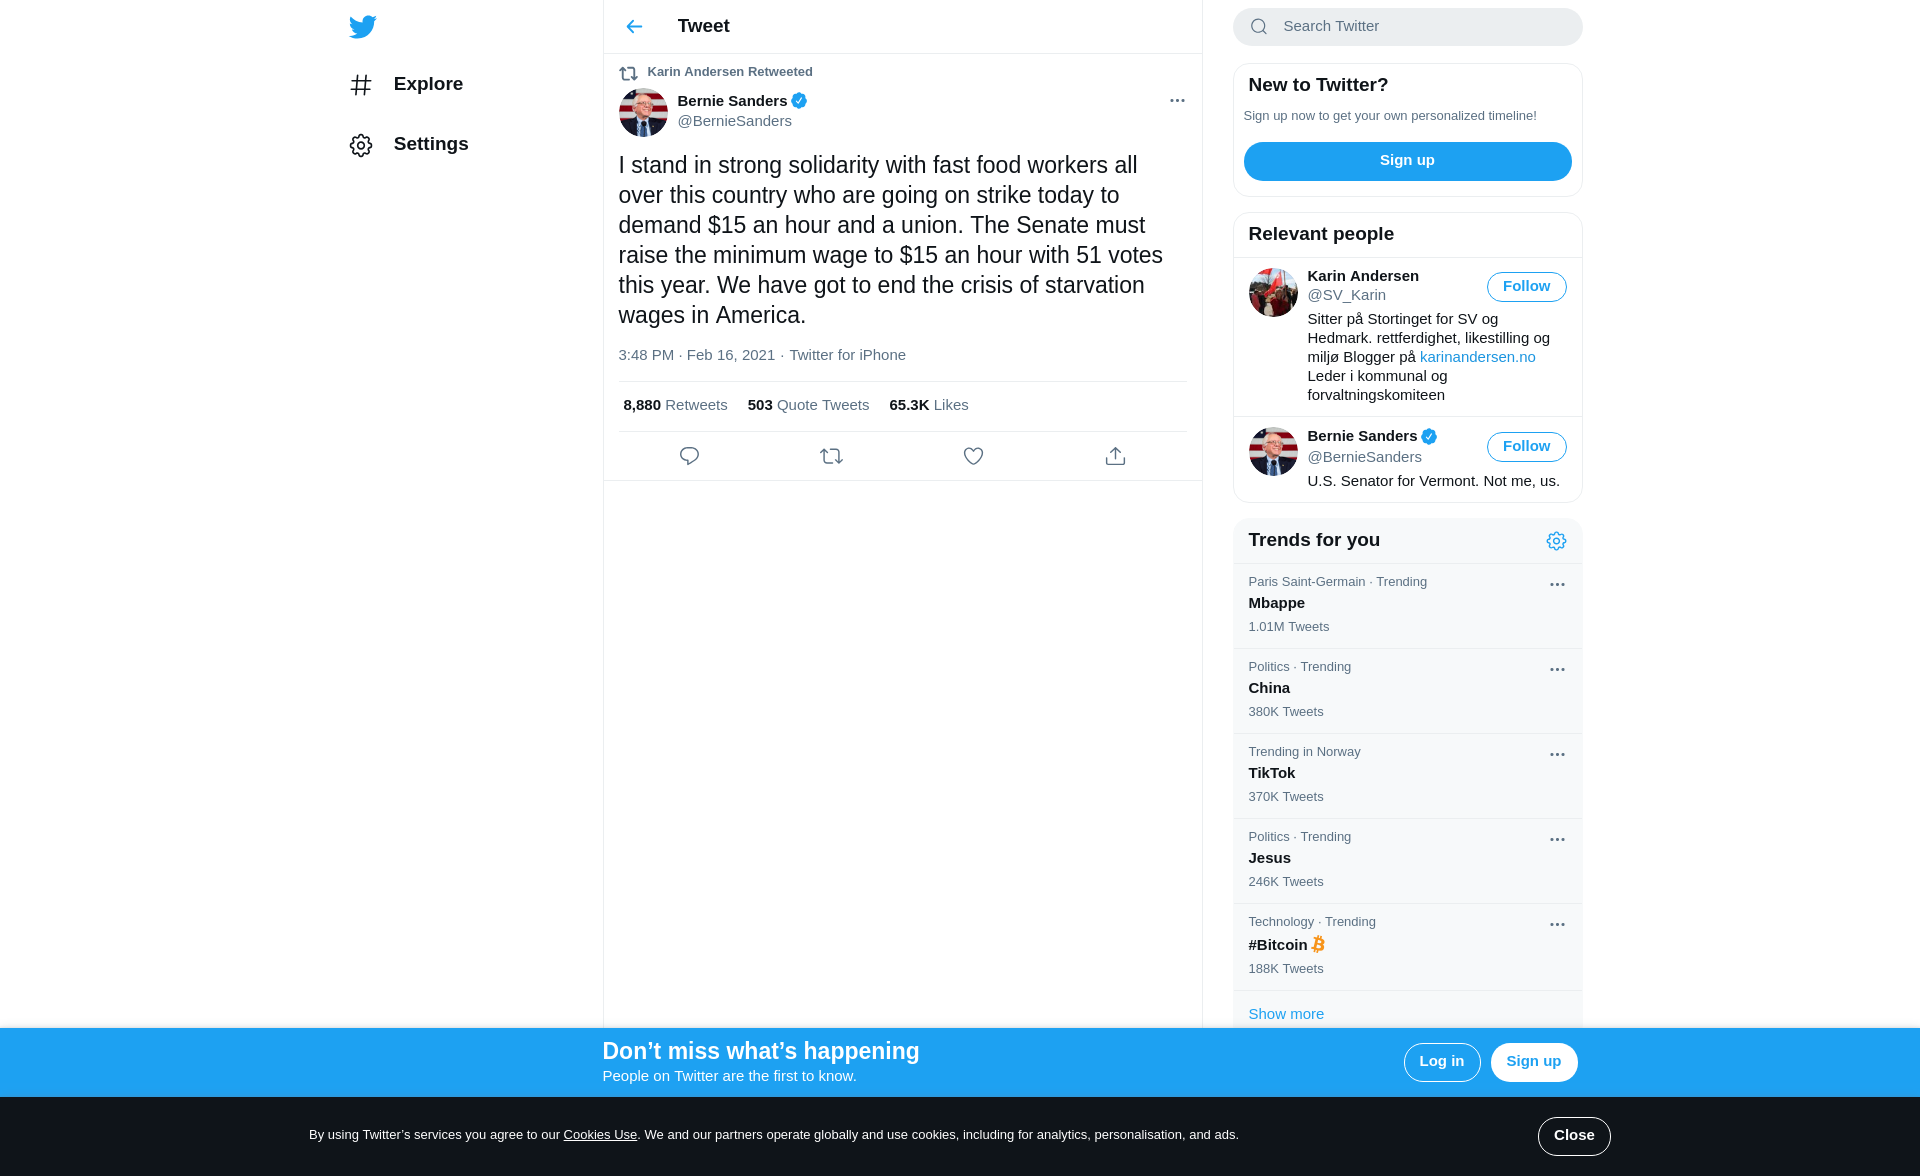Click the Twitter bird logo
Image resolution: width=1920 pixels, height=1176 pixels.
coord(362,27)
